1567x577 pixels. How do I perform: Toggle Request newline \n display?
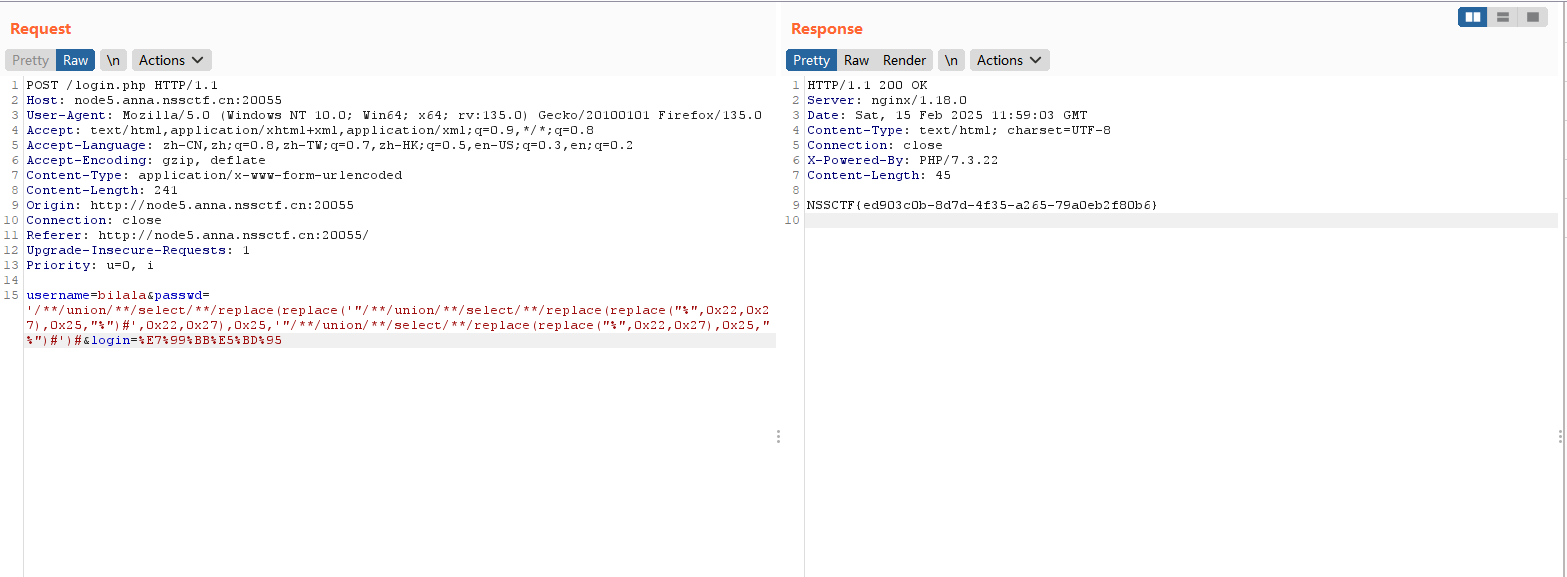coord(114,60)
